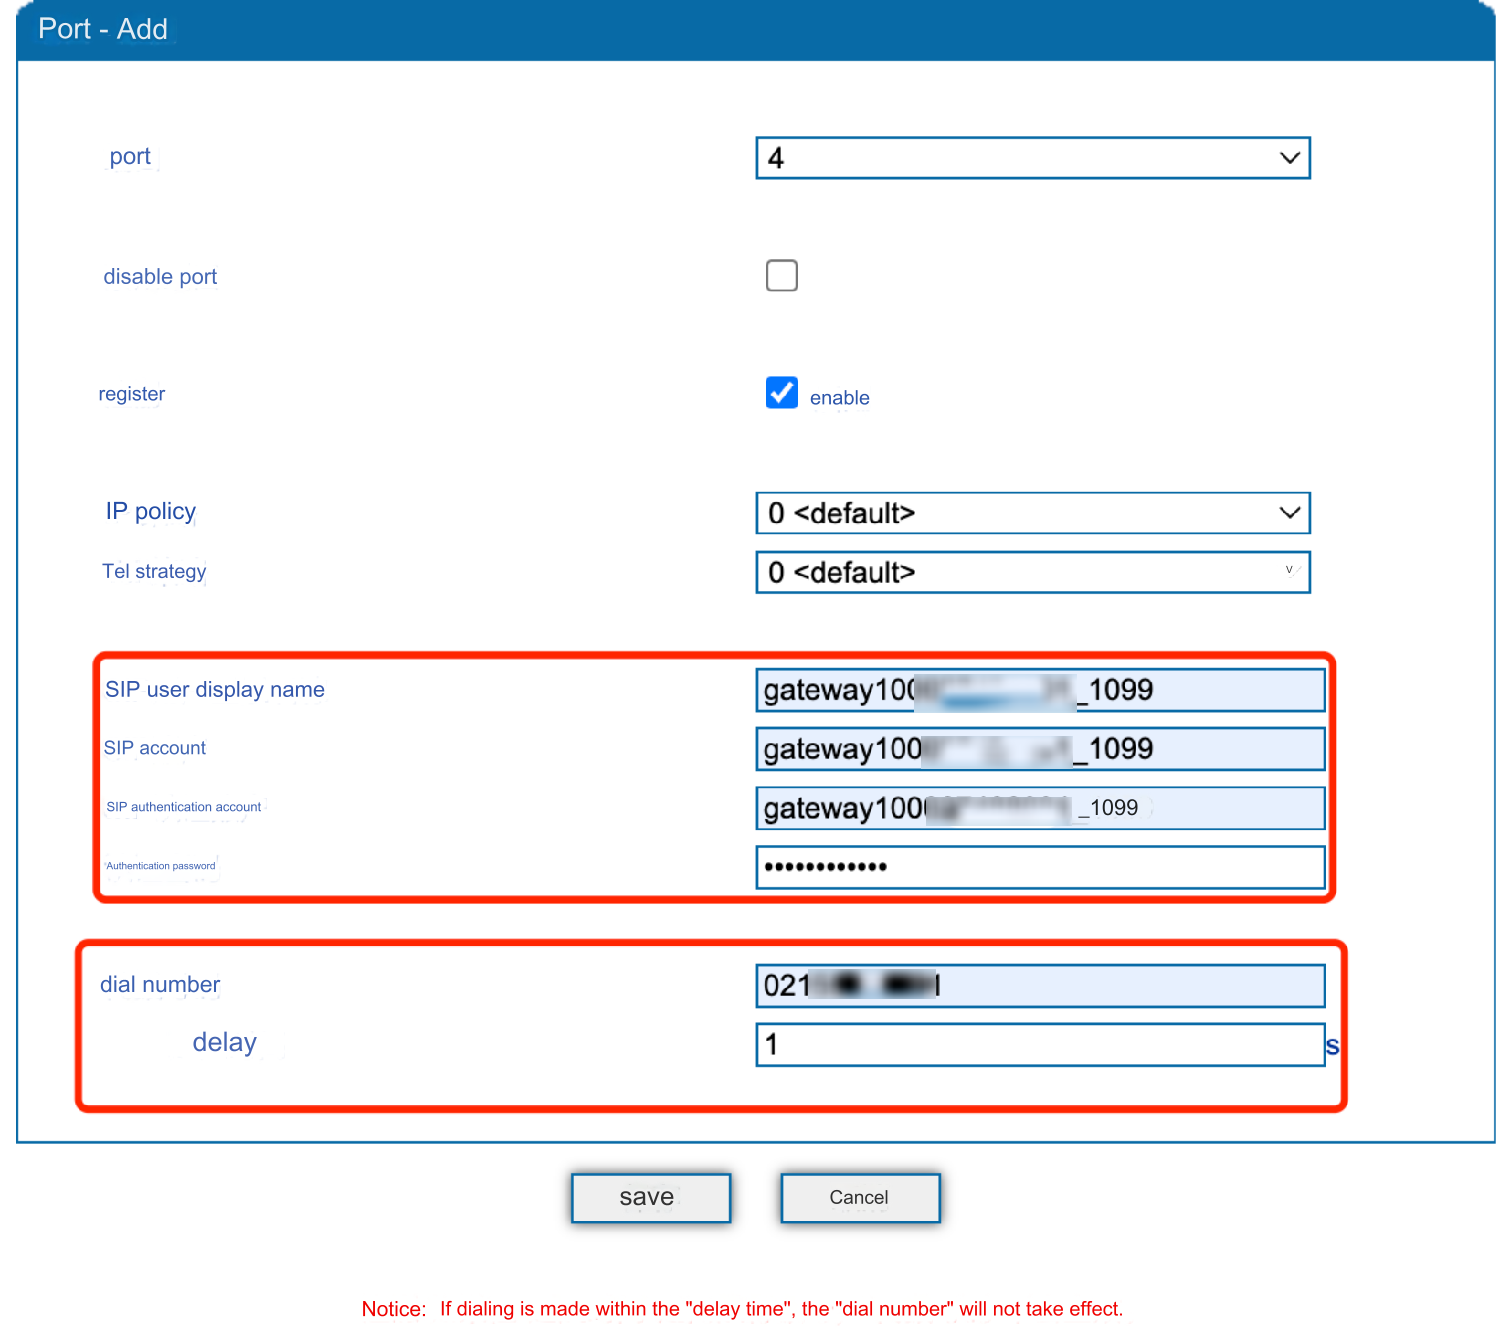Viewport: 1500px width, 1332px height.
Task: Click the Port - Add title bar
Action: tap(103, 28)
